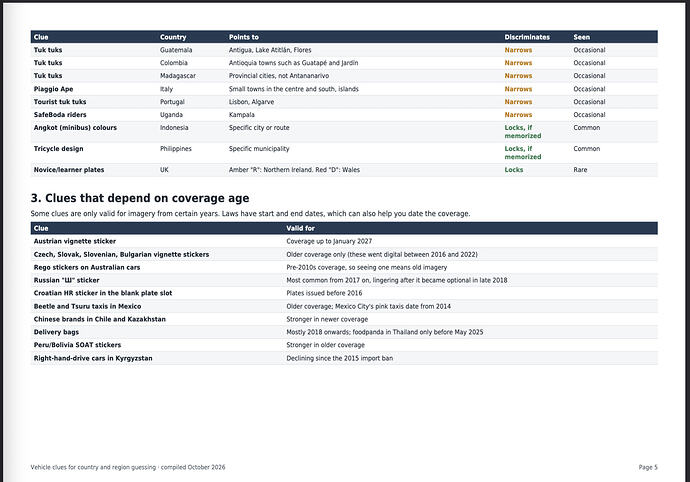Click 'Provincial cities, not Antananarivo' text
This screenshot has width=690, height=482.
pyautogui.click(x=279, y=76)
